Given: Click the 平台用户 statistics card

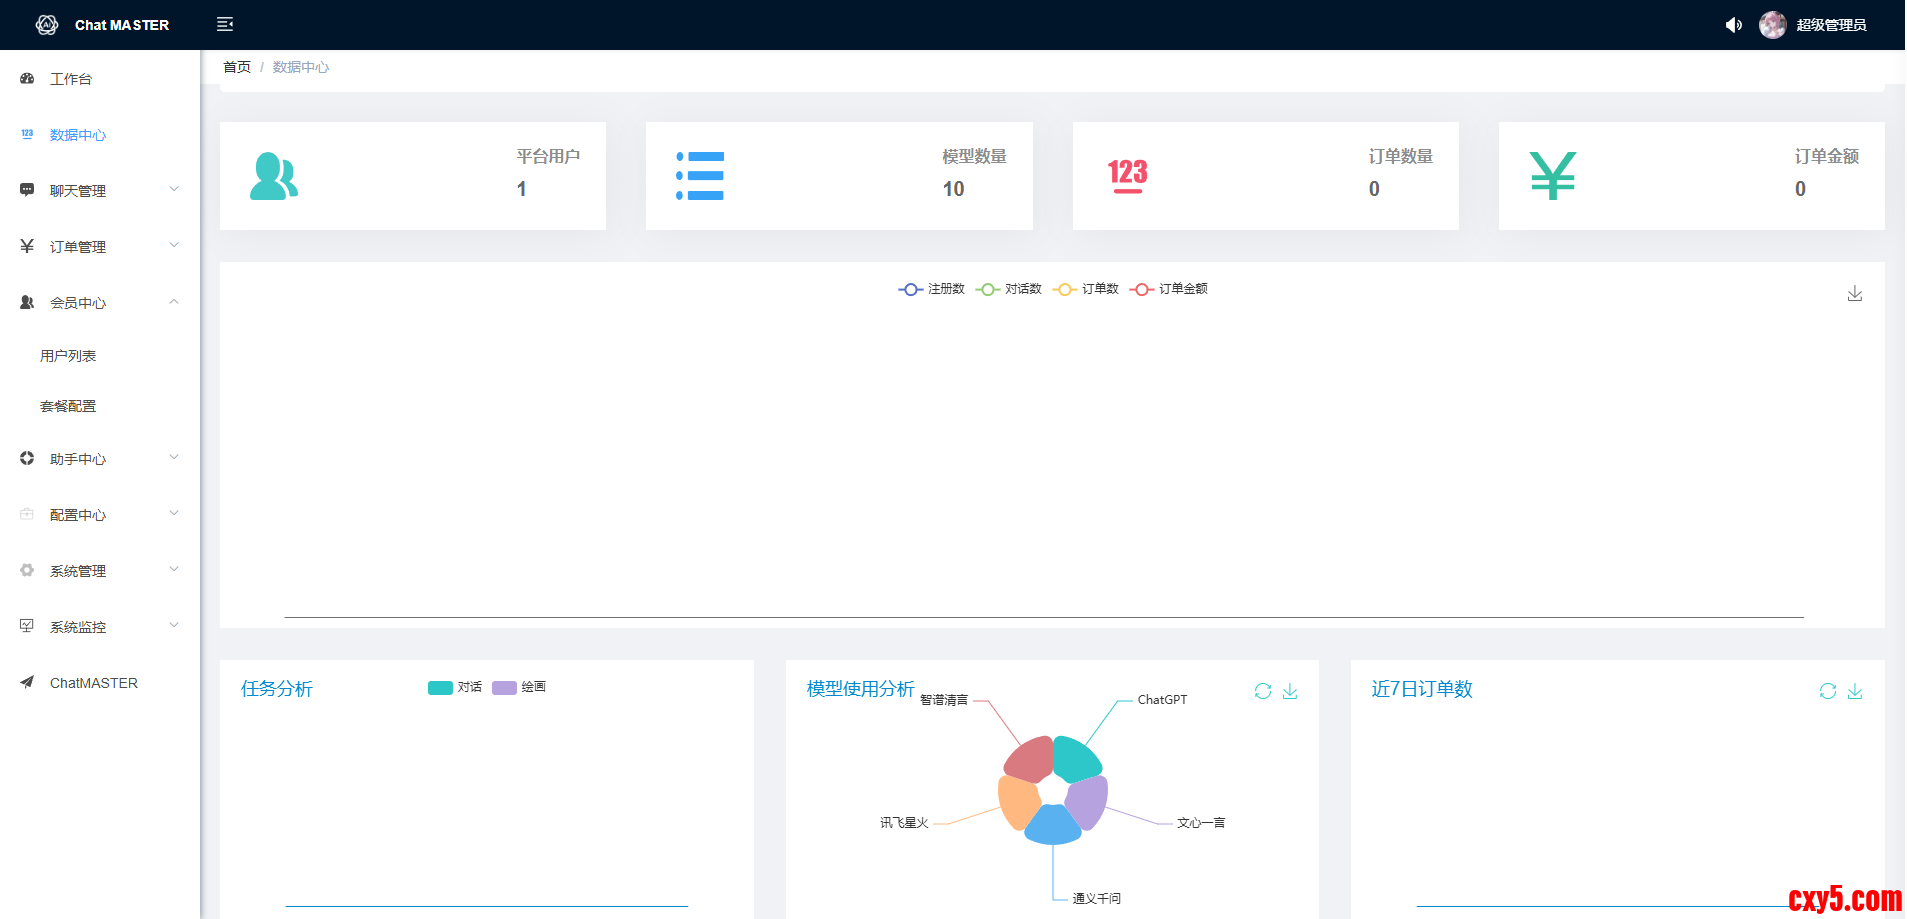Looking at the screenshot, I should click(412, 176).
